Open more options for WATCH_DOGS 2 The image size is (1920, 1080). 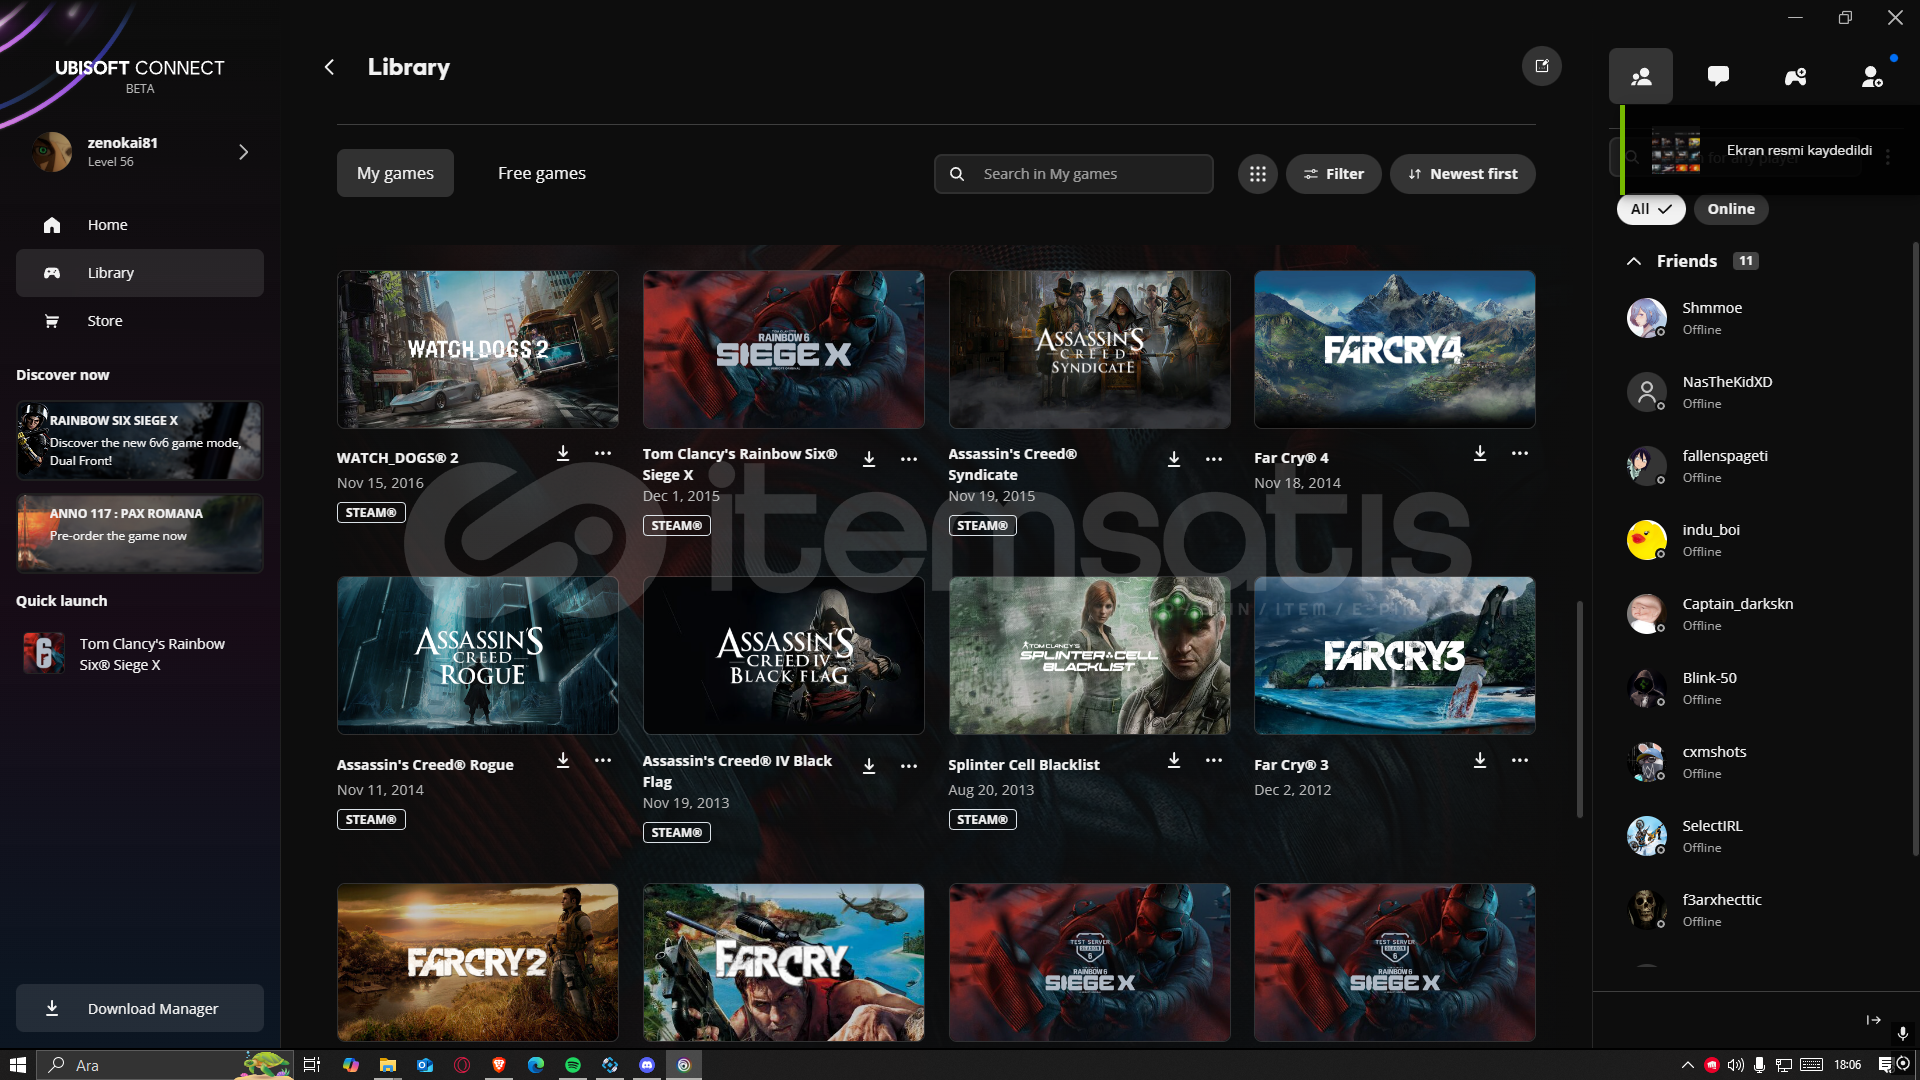pyautogui.click(x=603, y=453)
